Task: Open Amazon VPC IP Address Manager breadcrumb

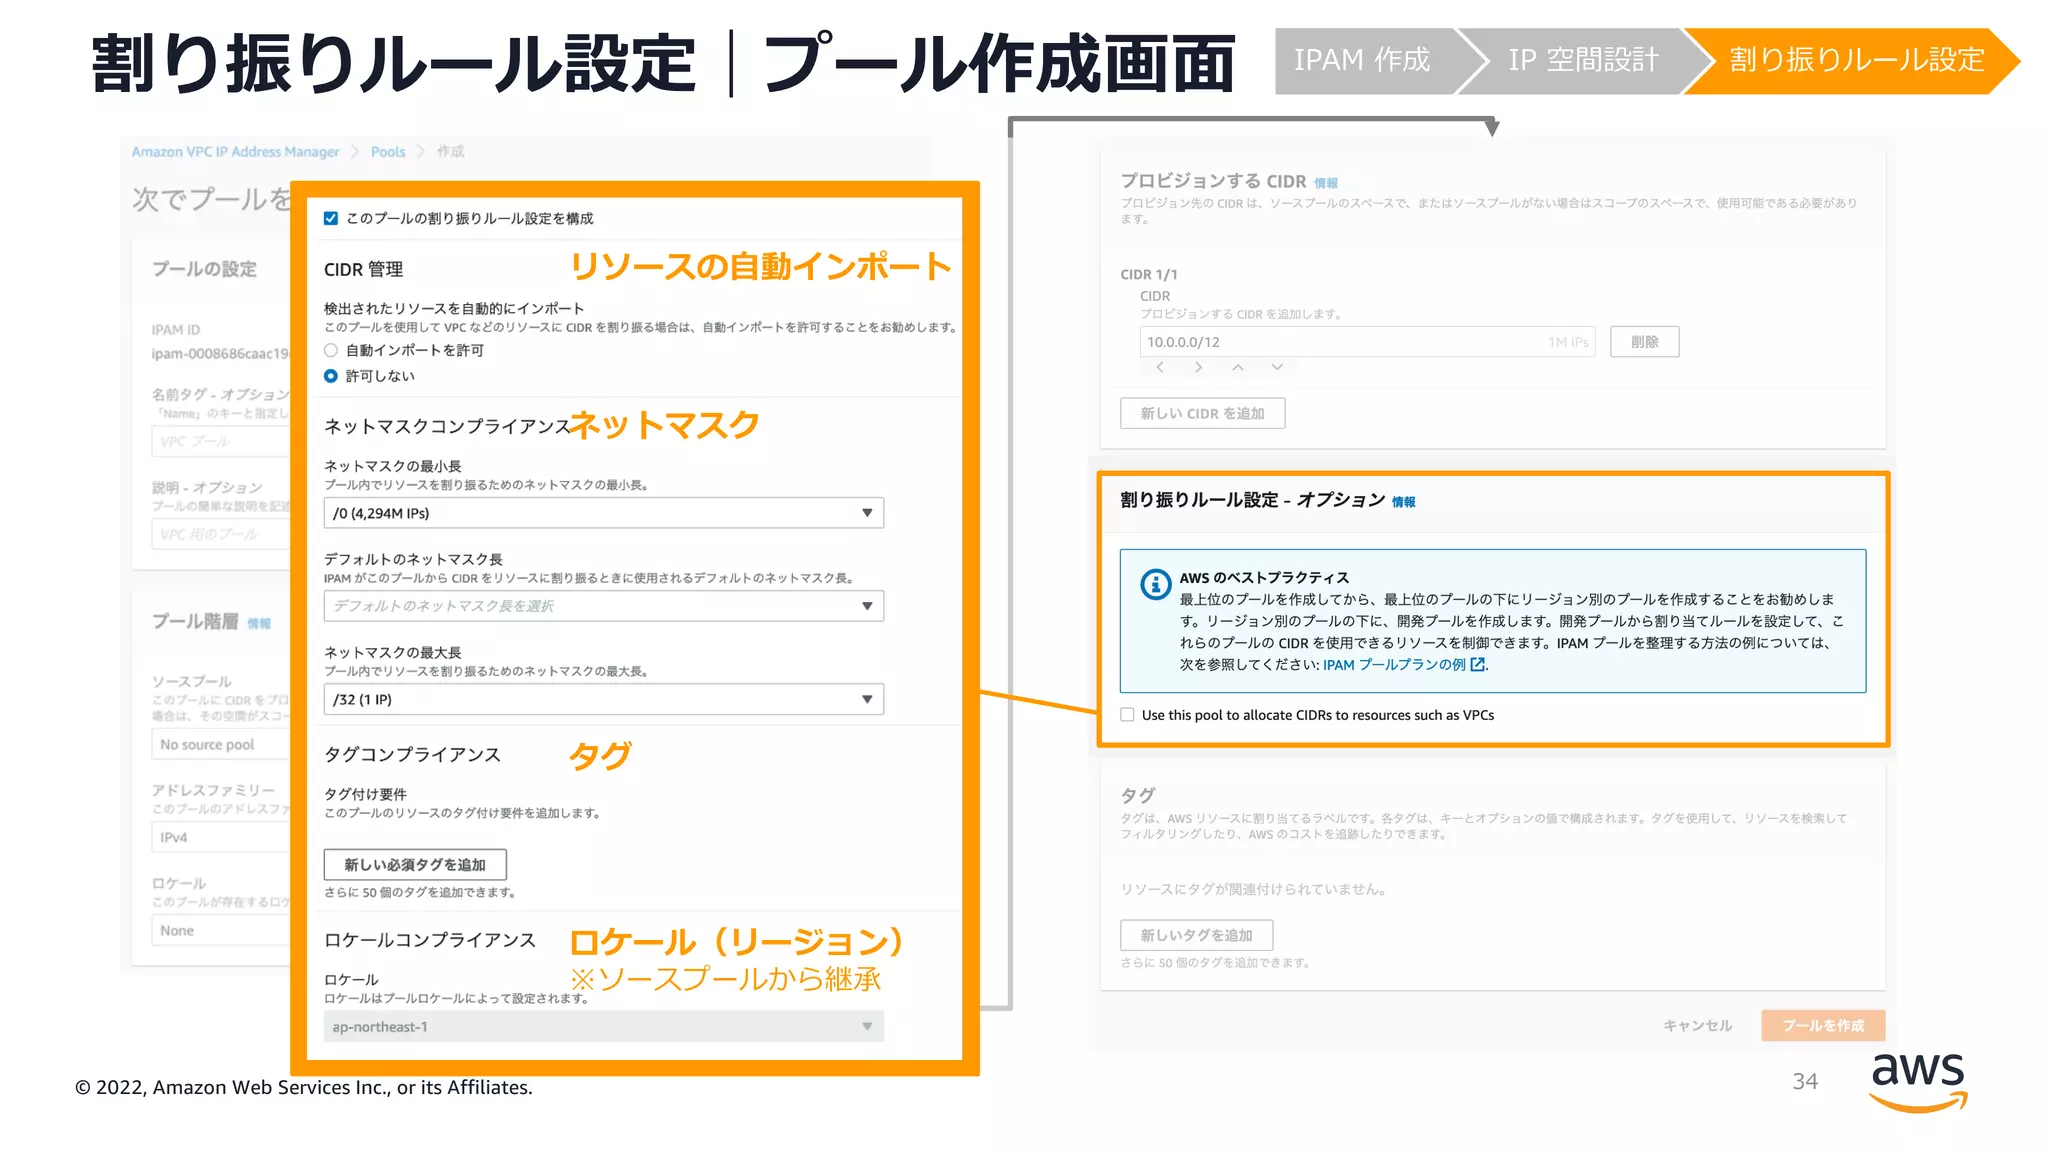Action: click(236, 152)
